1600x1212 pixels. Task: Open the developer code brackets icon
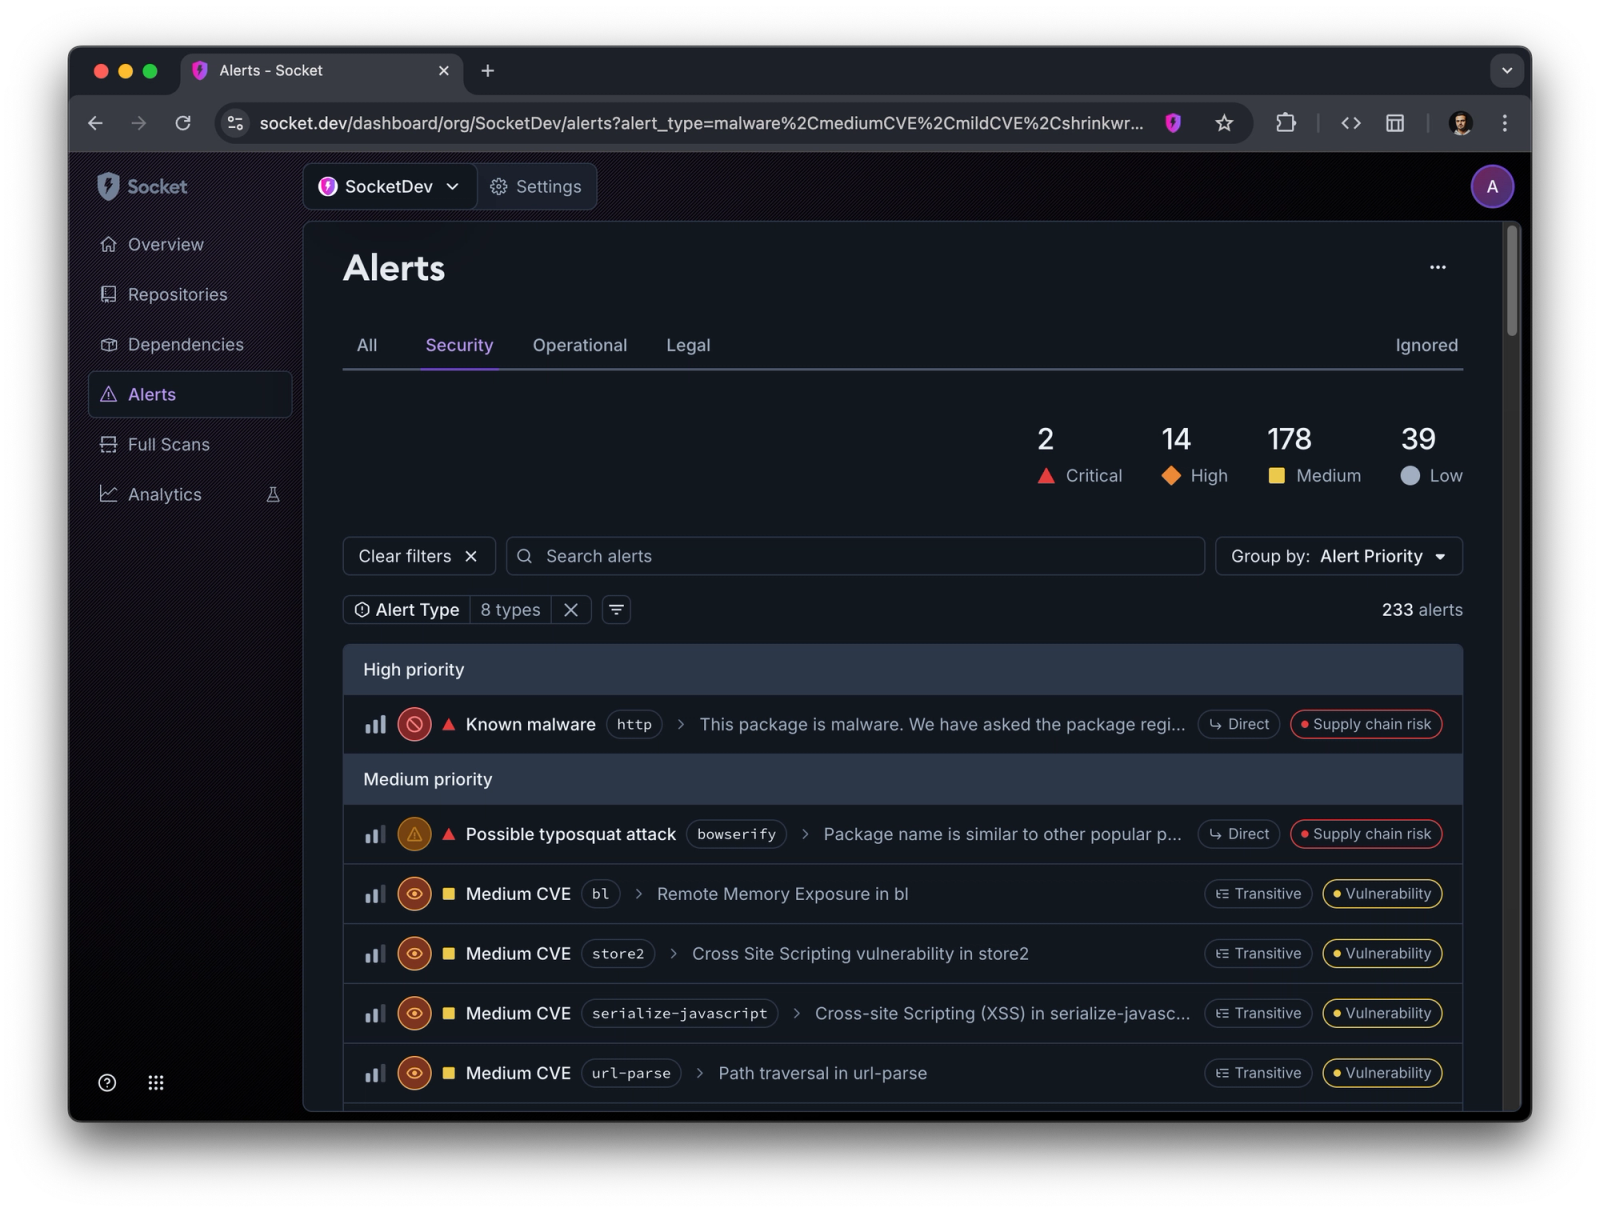pos(1351,123)
